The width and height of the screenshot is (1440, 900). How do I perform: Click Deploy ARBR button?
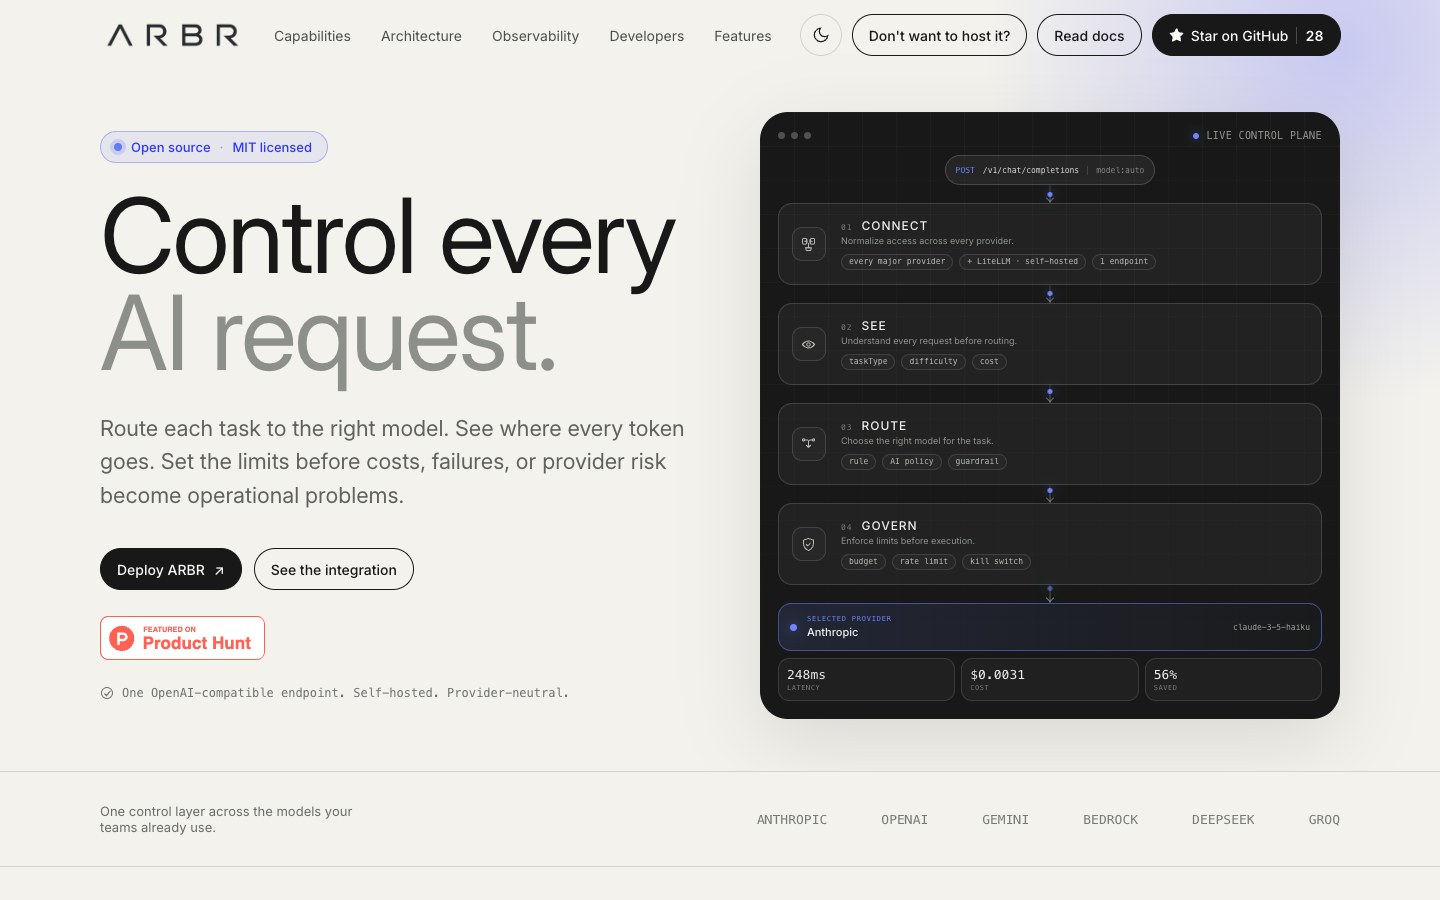[171, 569]
